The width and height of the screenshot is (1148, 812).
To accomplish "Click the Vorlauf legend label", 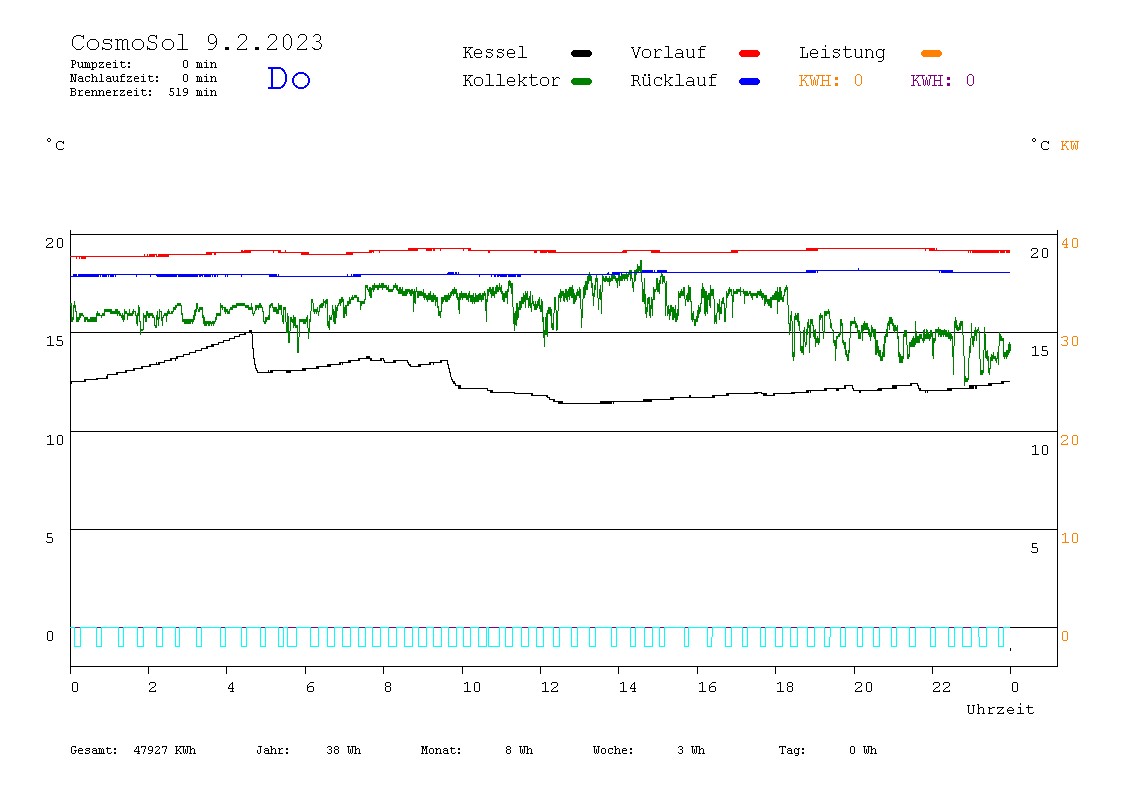I will (x=668, y=53).
